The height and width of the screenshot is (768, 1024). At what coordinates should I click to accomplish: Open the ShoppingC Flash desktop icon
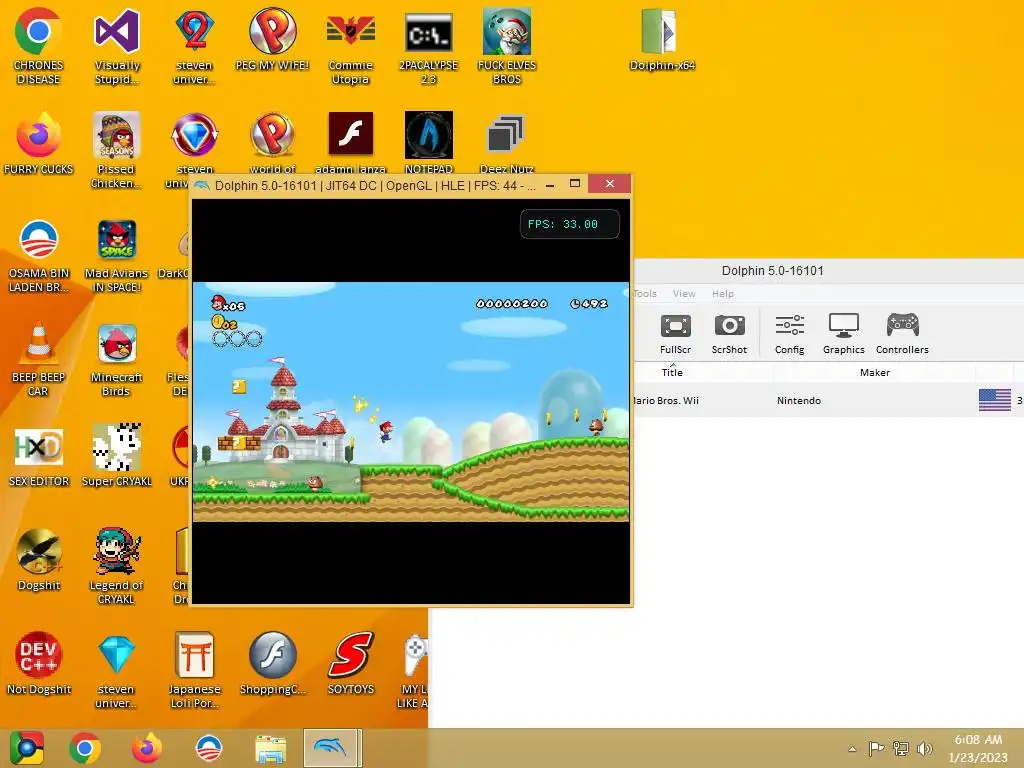(x=272, y=663)
